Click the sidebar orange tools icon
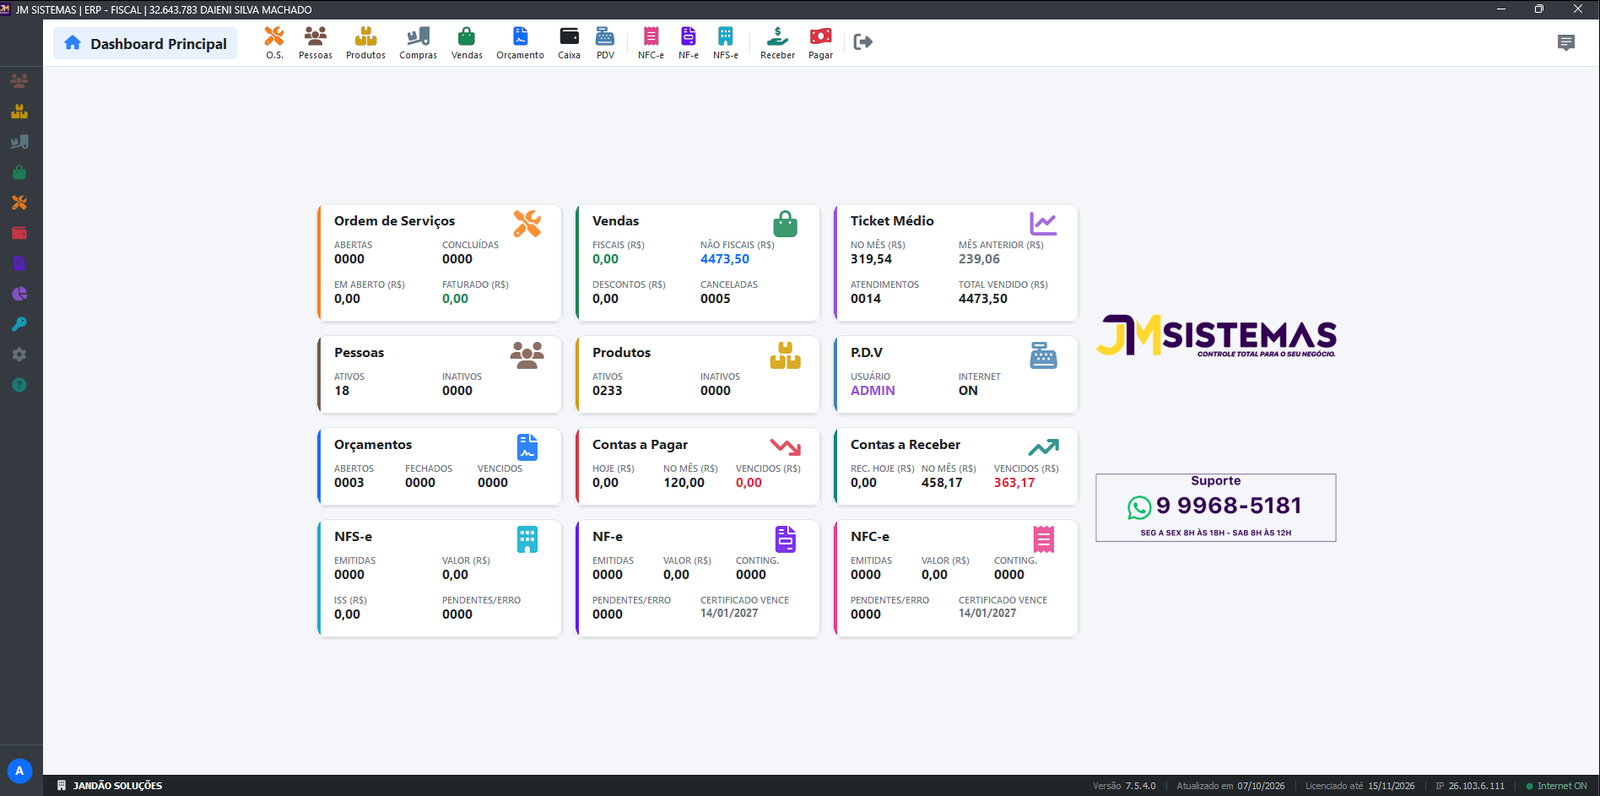Image resolution: width=1600 pixels, height=796 pixels. [19, 202]
